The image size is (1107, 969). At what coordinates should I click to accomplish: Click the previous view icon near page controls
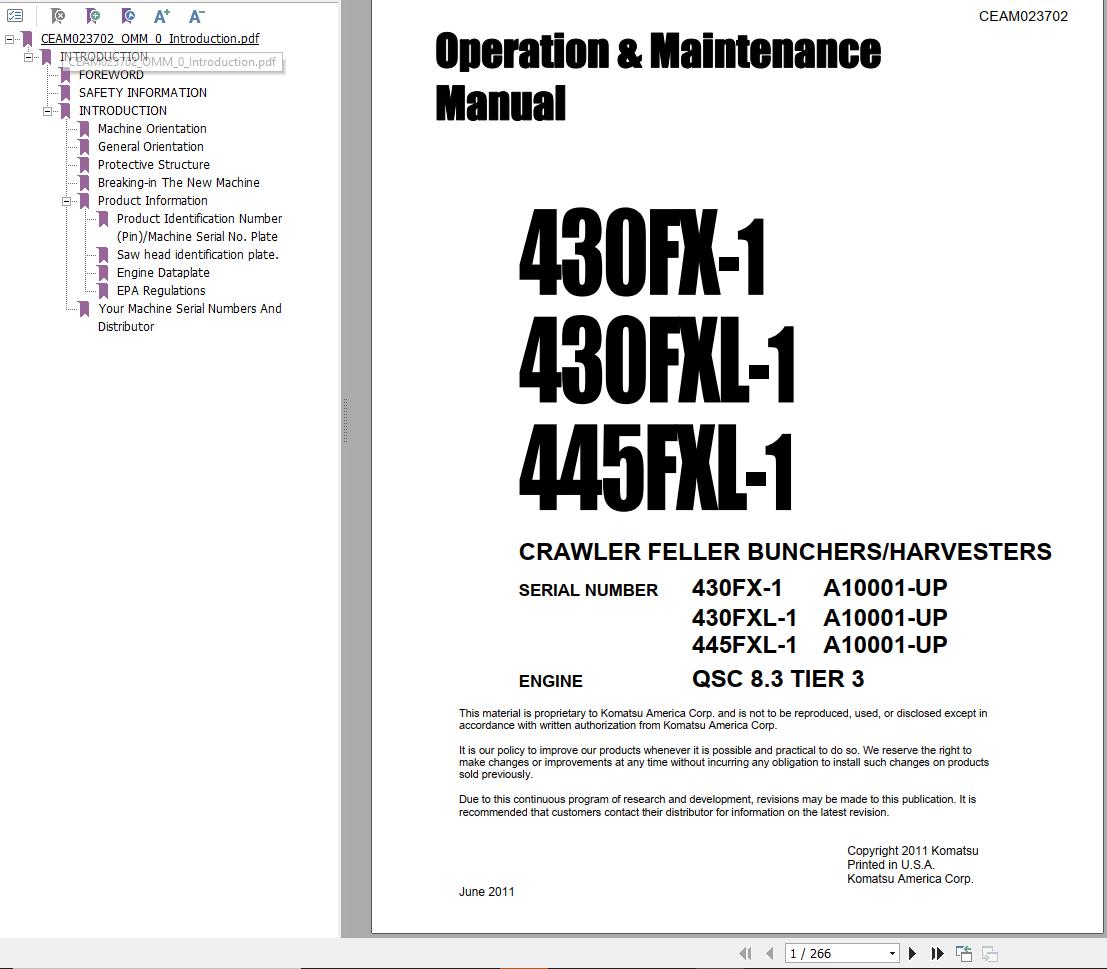click(963, 951)
